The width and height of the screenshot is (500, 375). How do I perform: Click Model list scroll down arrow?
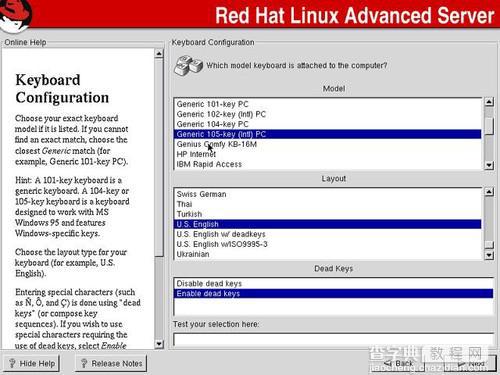(x=489, y=165)
